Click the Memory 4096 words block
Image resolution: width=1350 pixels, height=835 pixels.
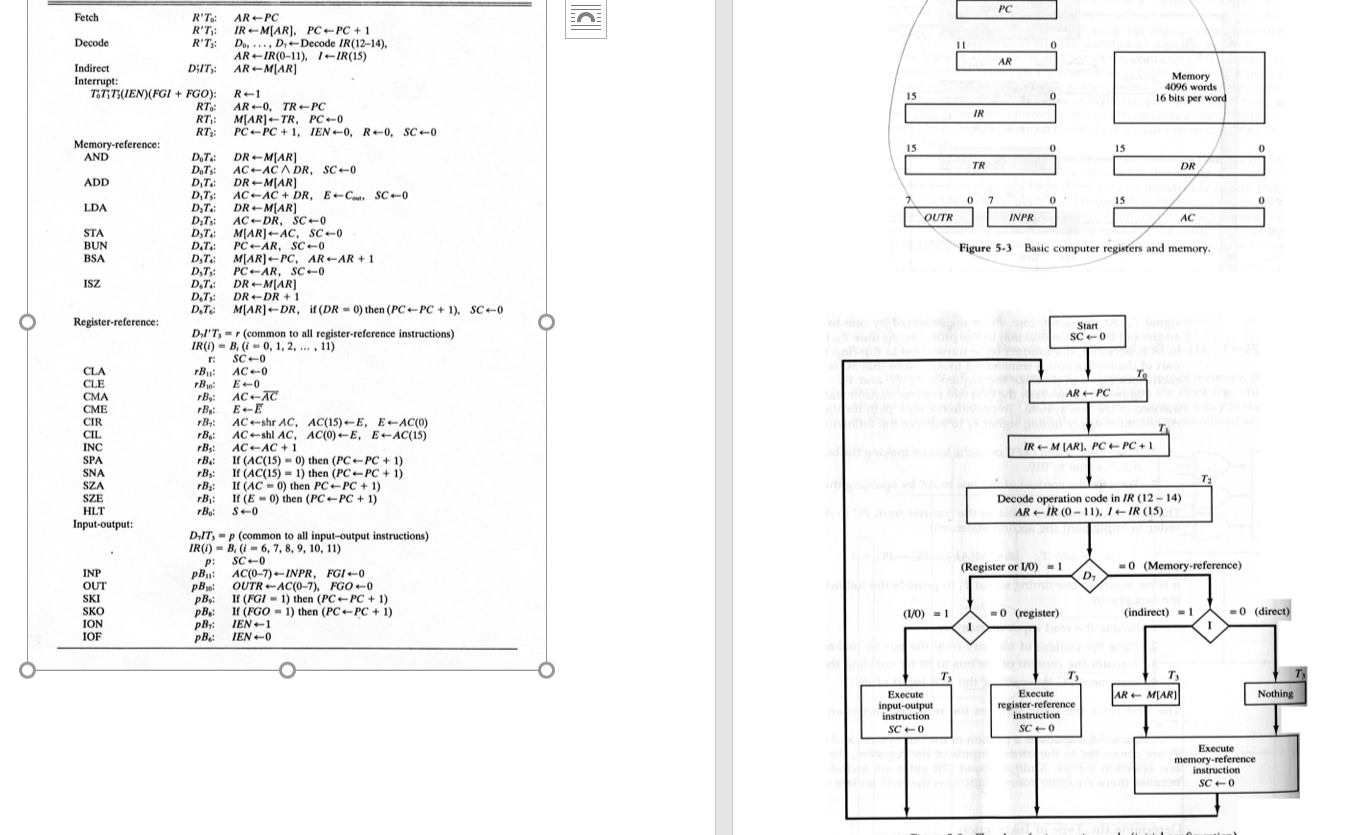click(x=1188, y=88)
